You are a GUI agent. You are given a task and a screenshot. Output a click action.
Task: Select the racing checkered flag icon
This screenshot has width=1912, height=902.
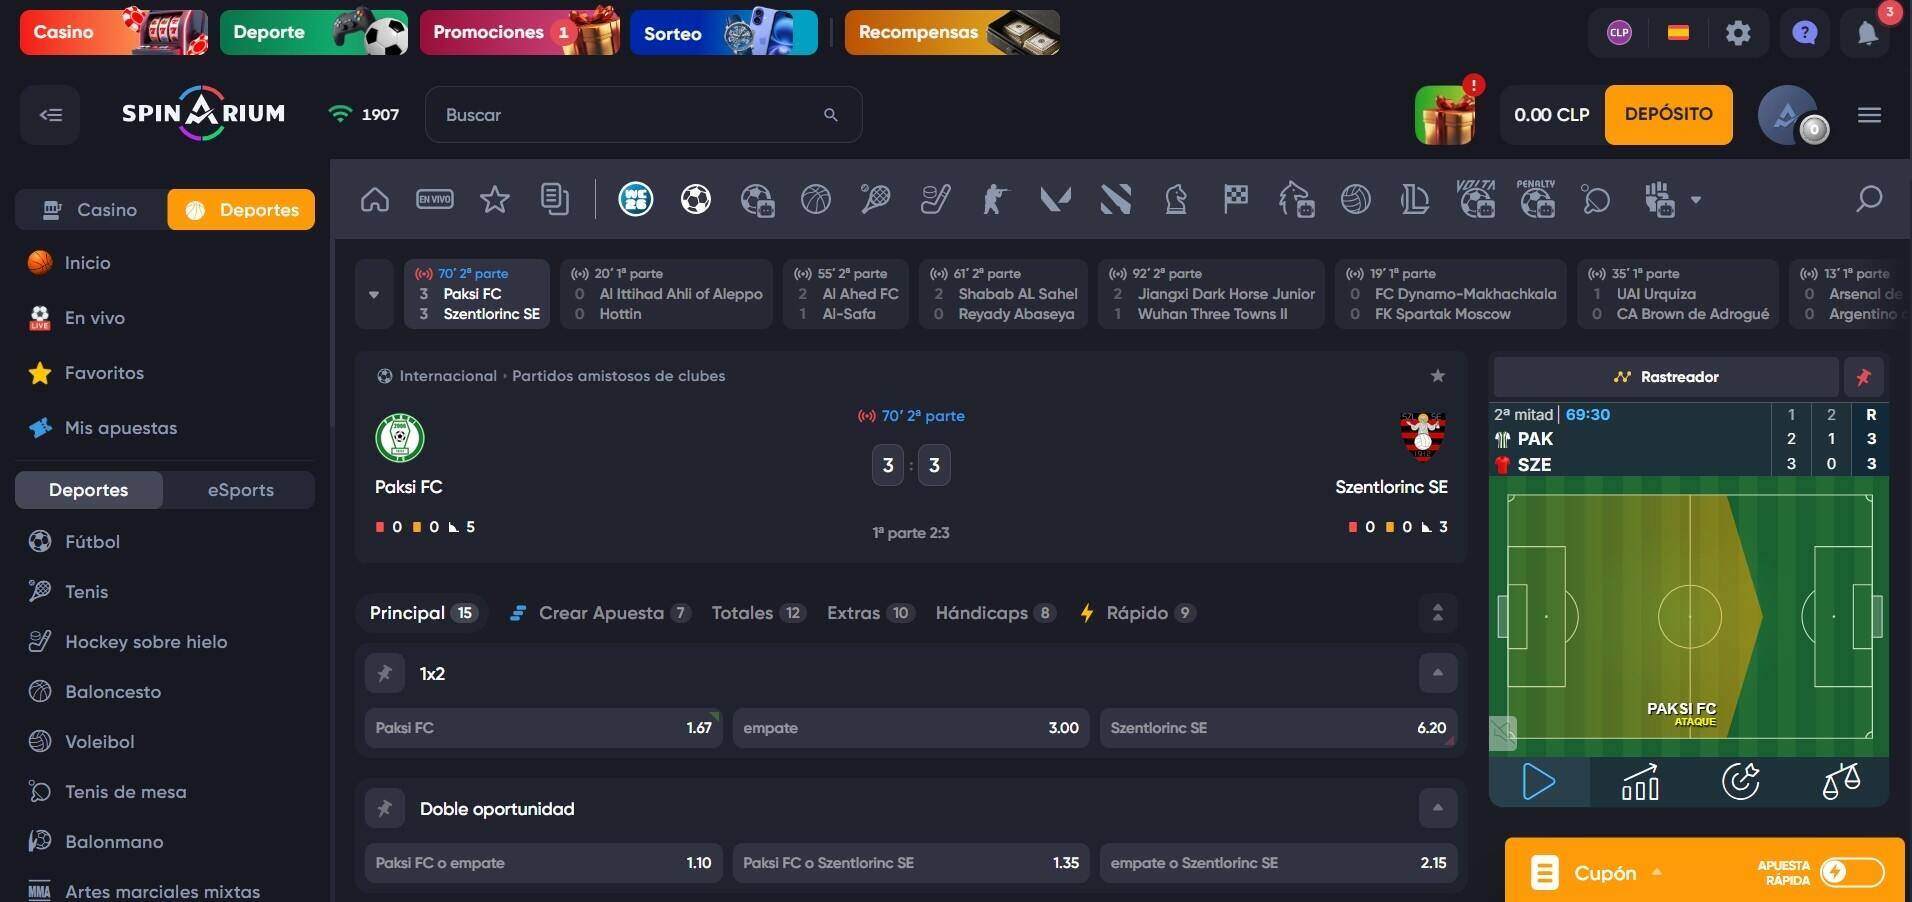pos(1236,200)
